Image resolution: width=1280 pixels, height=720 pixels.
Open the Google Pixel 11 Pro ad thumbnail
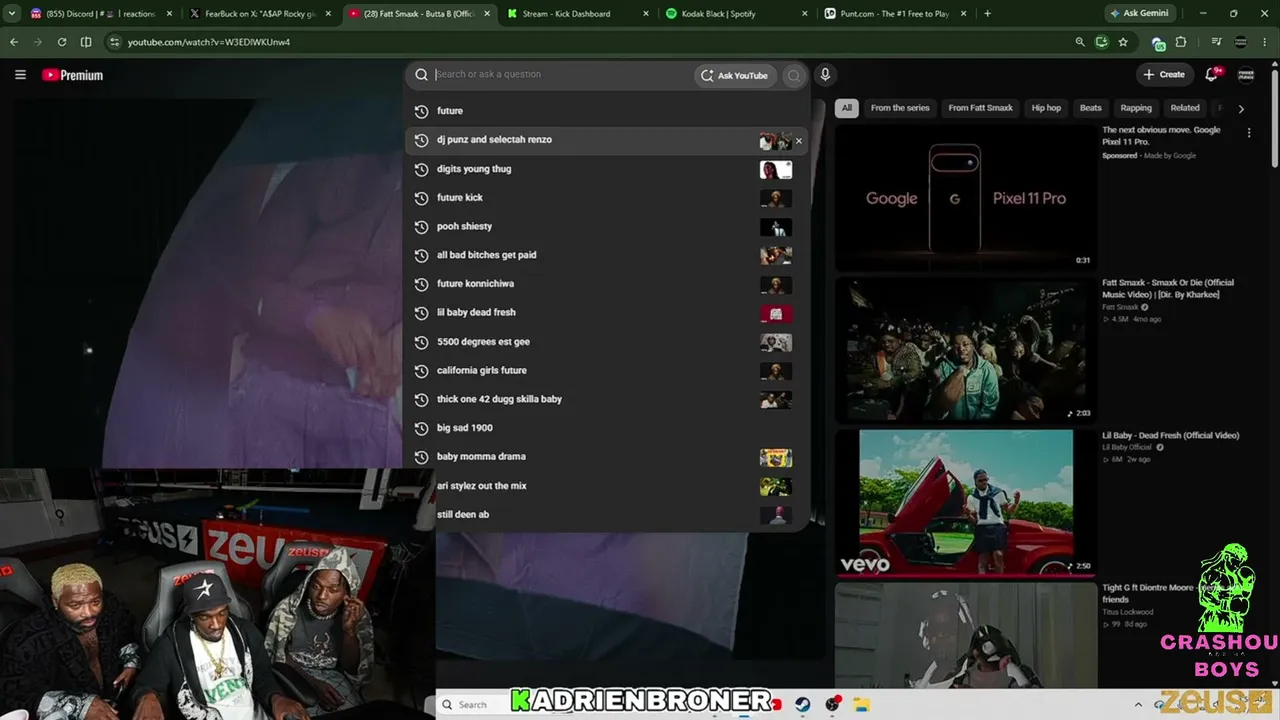[x=965, y=197]
